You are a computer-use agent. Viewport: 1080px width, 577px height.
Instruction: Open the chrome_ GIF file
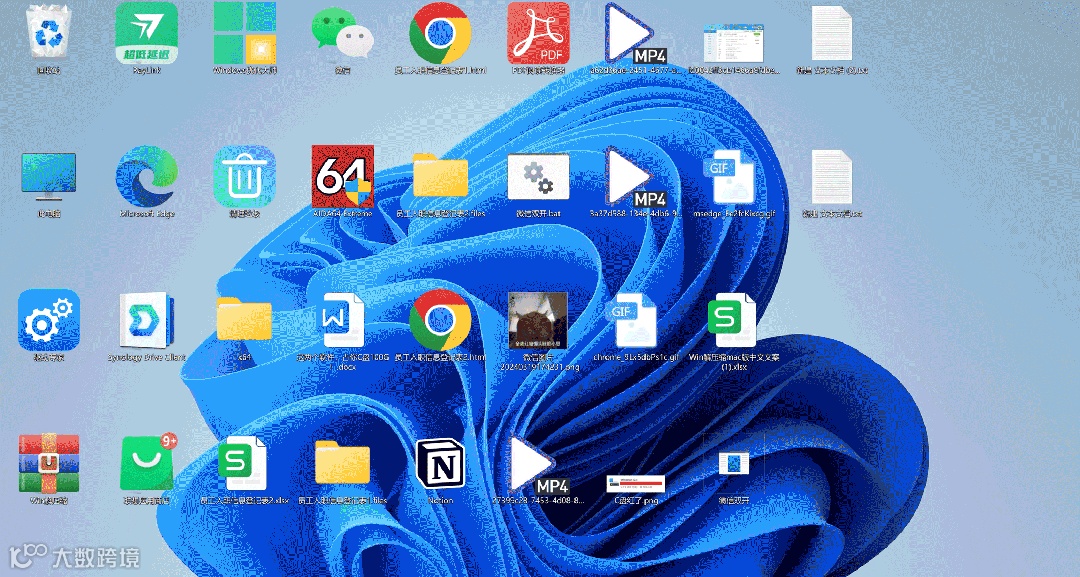pyautogui.click(x=635, y=320)
